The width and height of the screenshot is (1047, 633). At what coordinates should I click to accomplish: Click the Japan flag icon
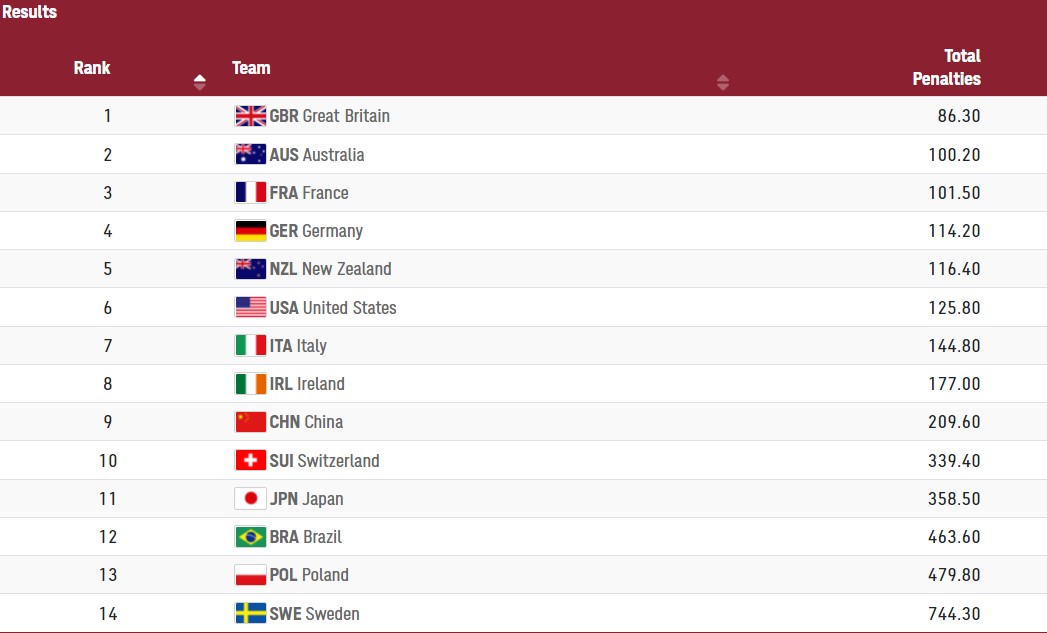coord(250,498)
